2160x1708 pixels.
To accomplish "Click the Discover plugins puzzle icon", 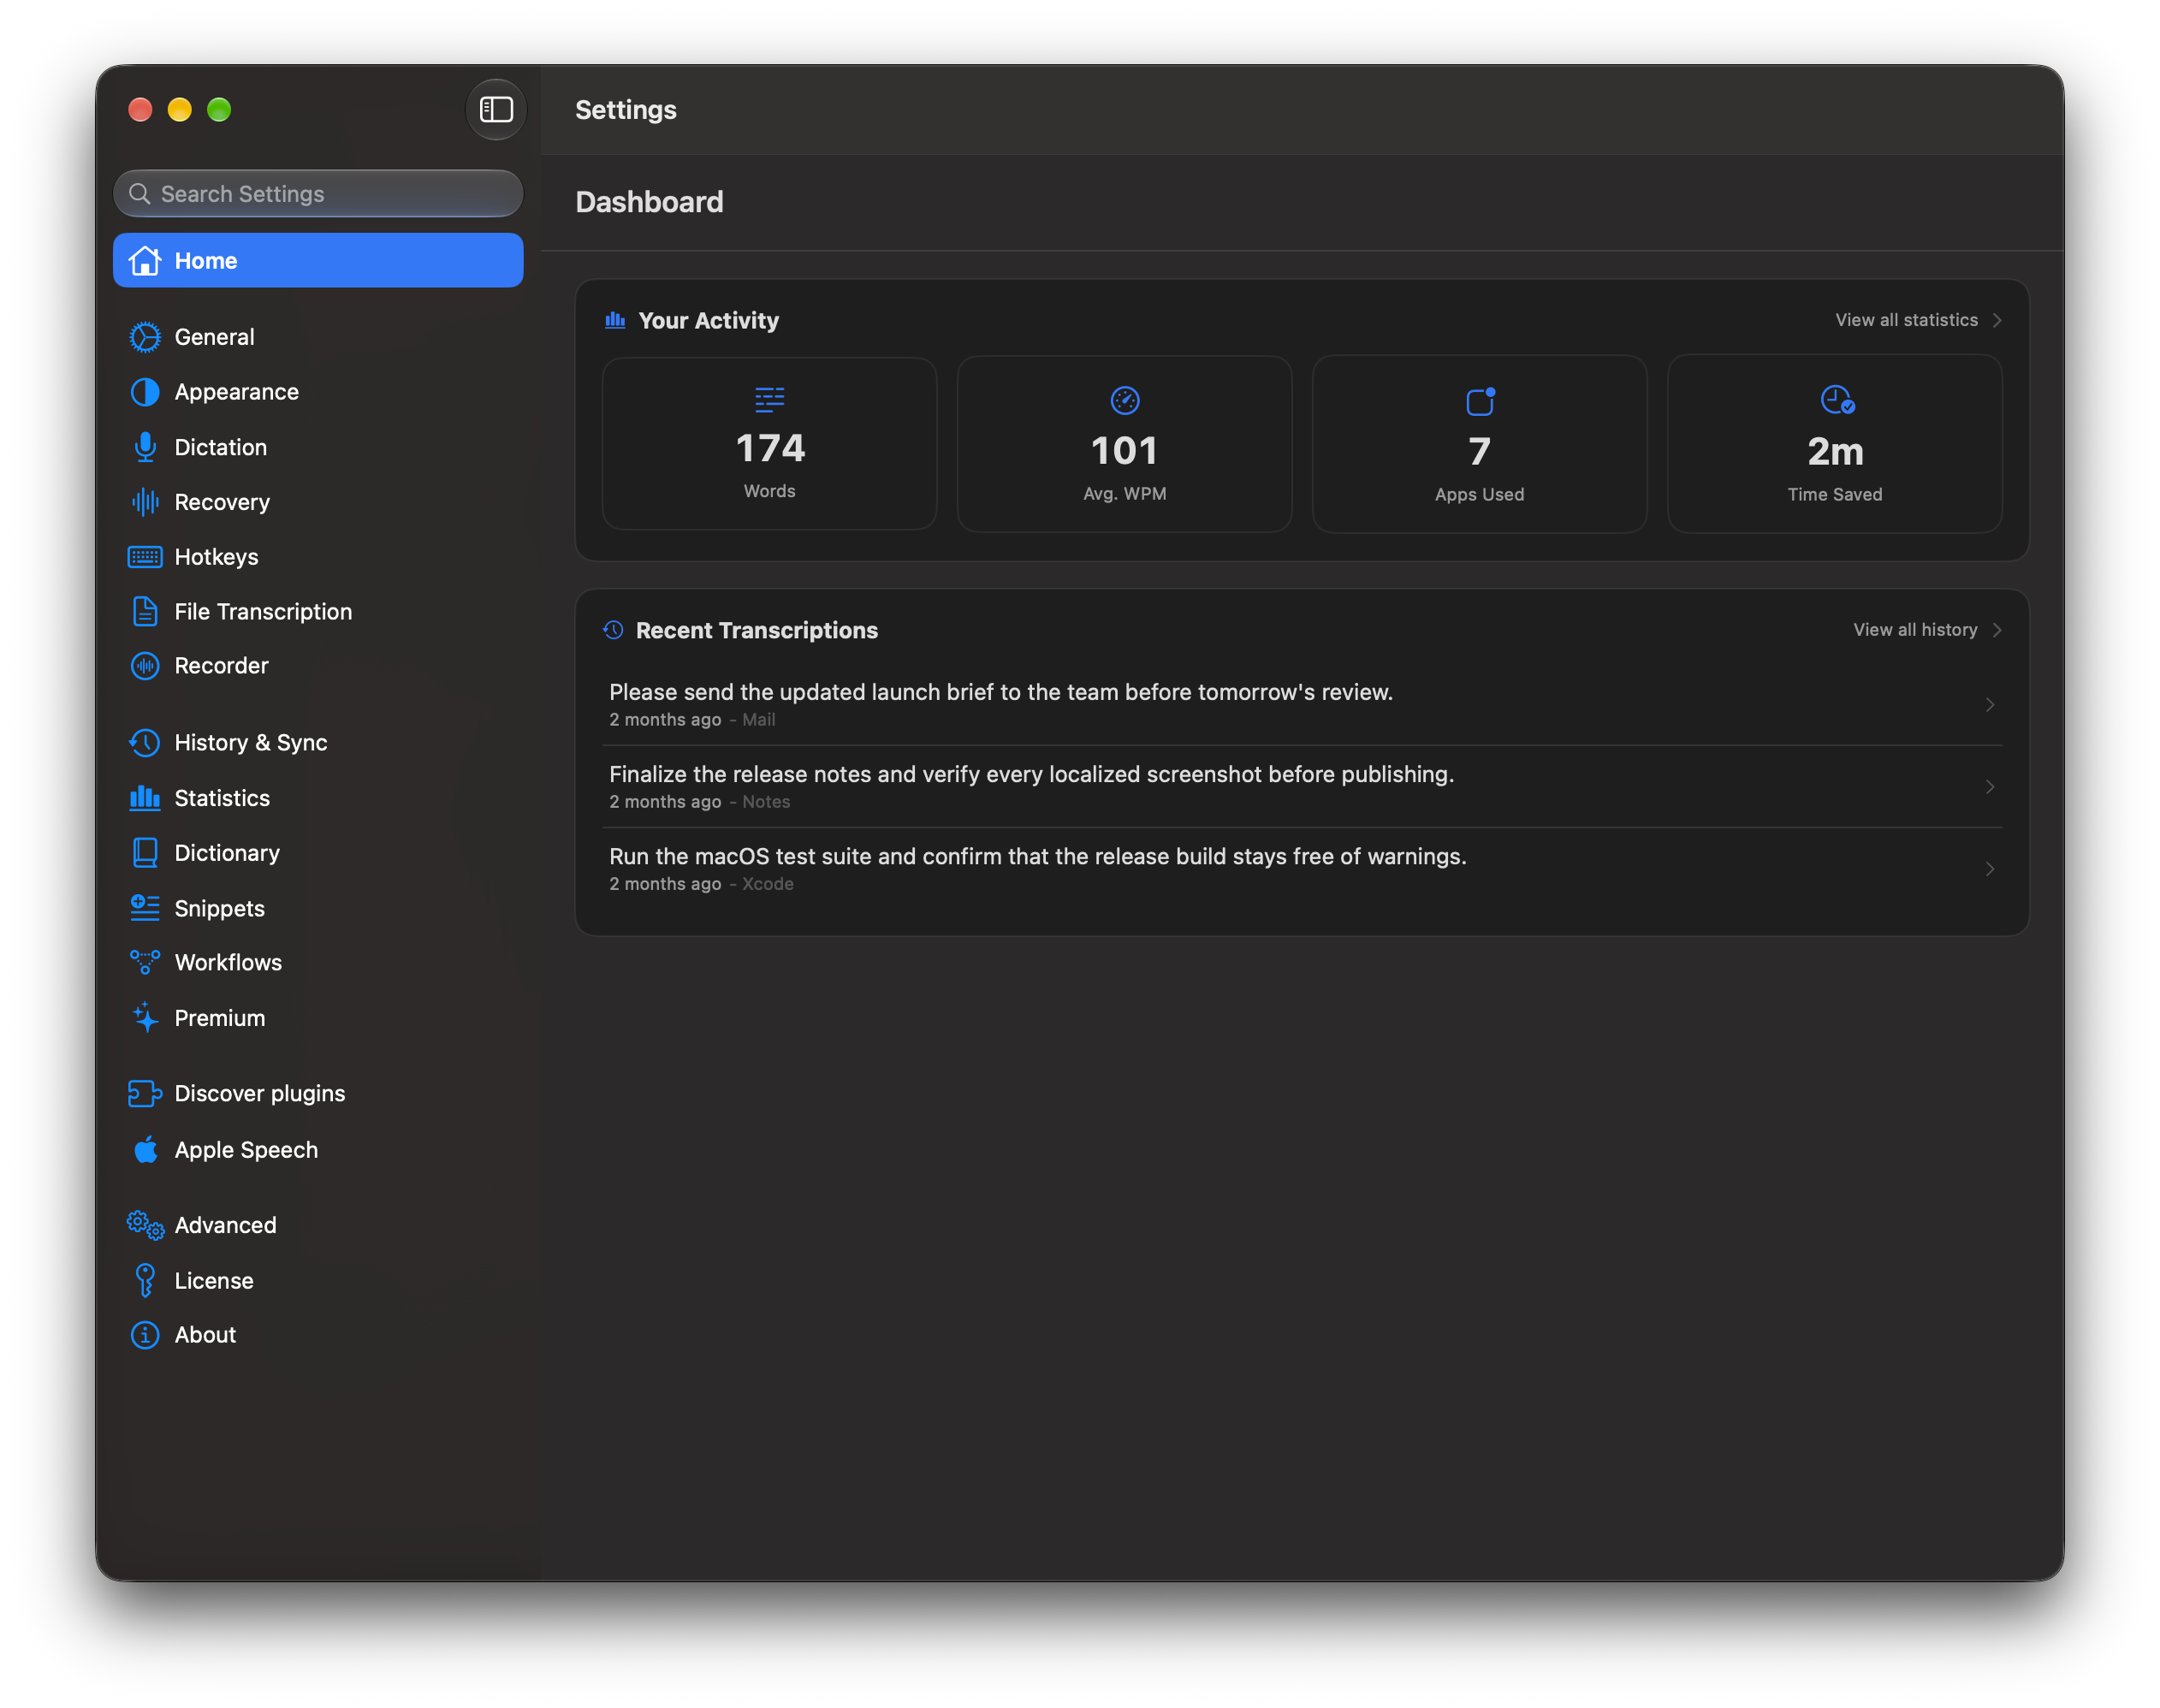I will point(145,1094).
